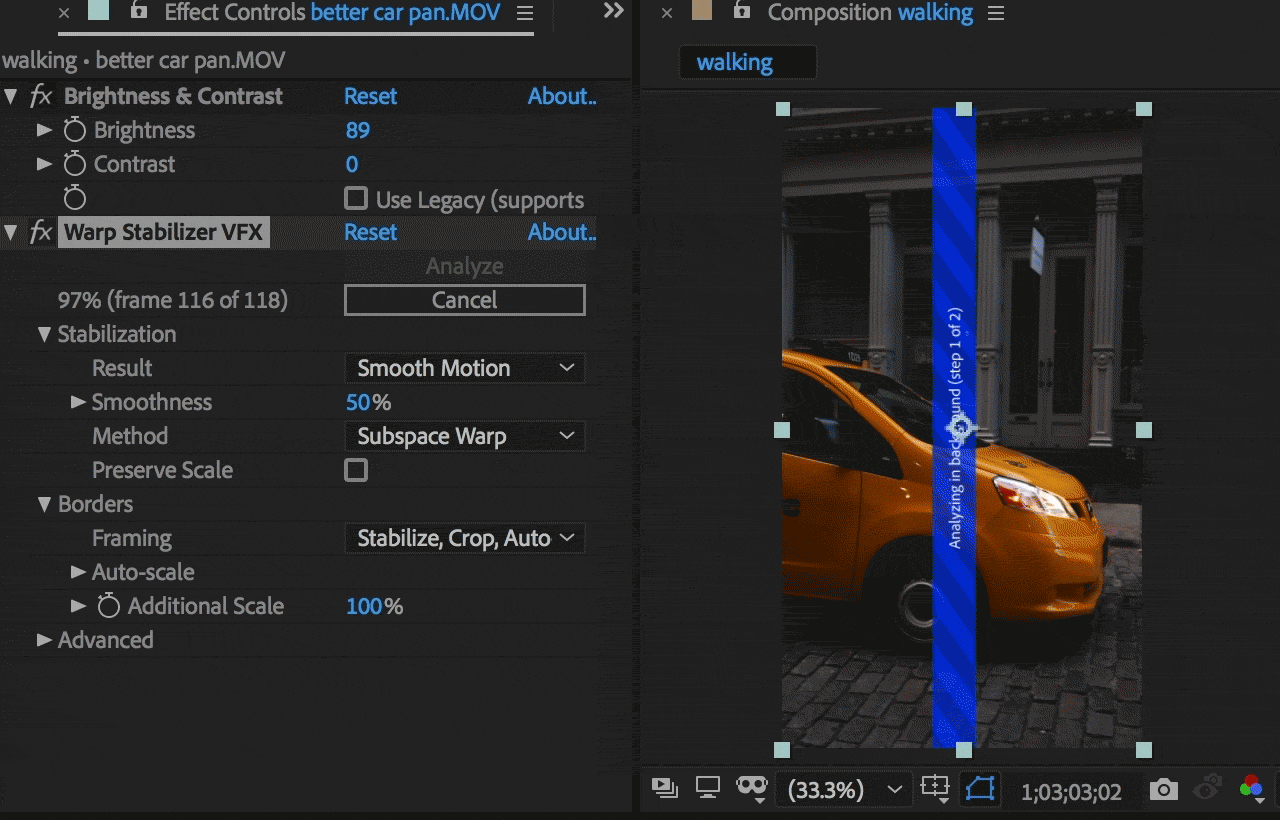This screenshot has height=820, width=1280.
Task: Switch to the Composition walking tab
Action: (869, 13)
